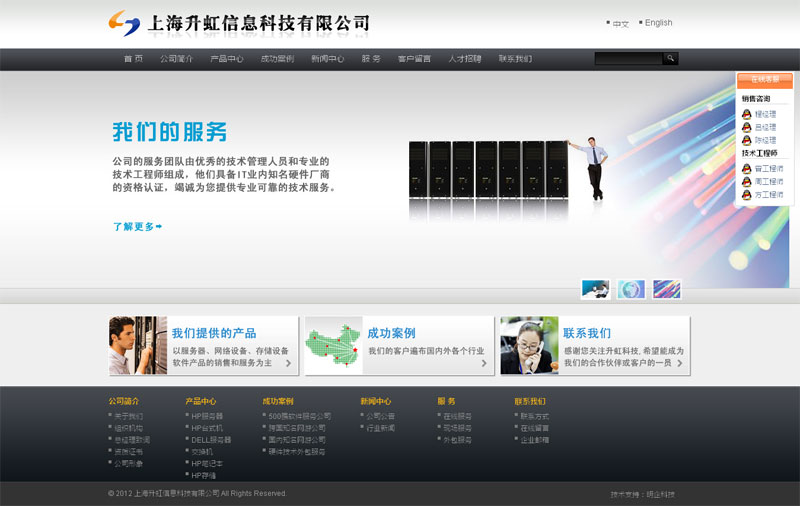Open 联系我们 in the navigation bar
Image resolution: width=800 pixels, height=506 pixels.
point(515,59)
